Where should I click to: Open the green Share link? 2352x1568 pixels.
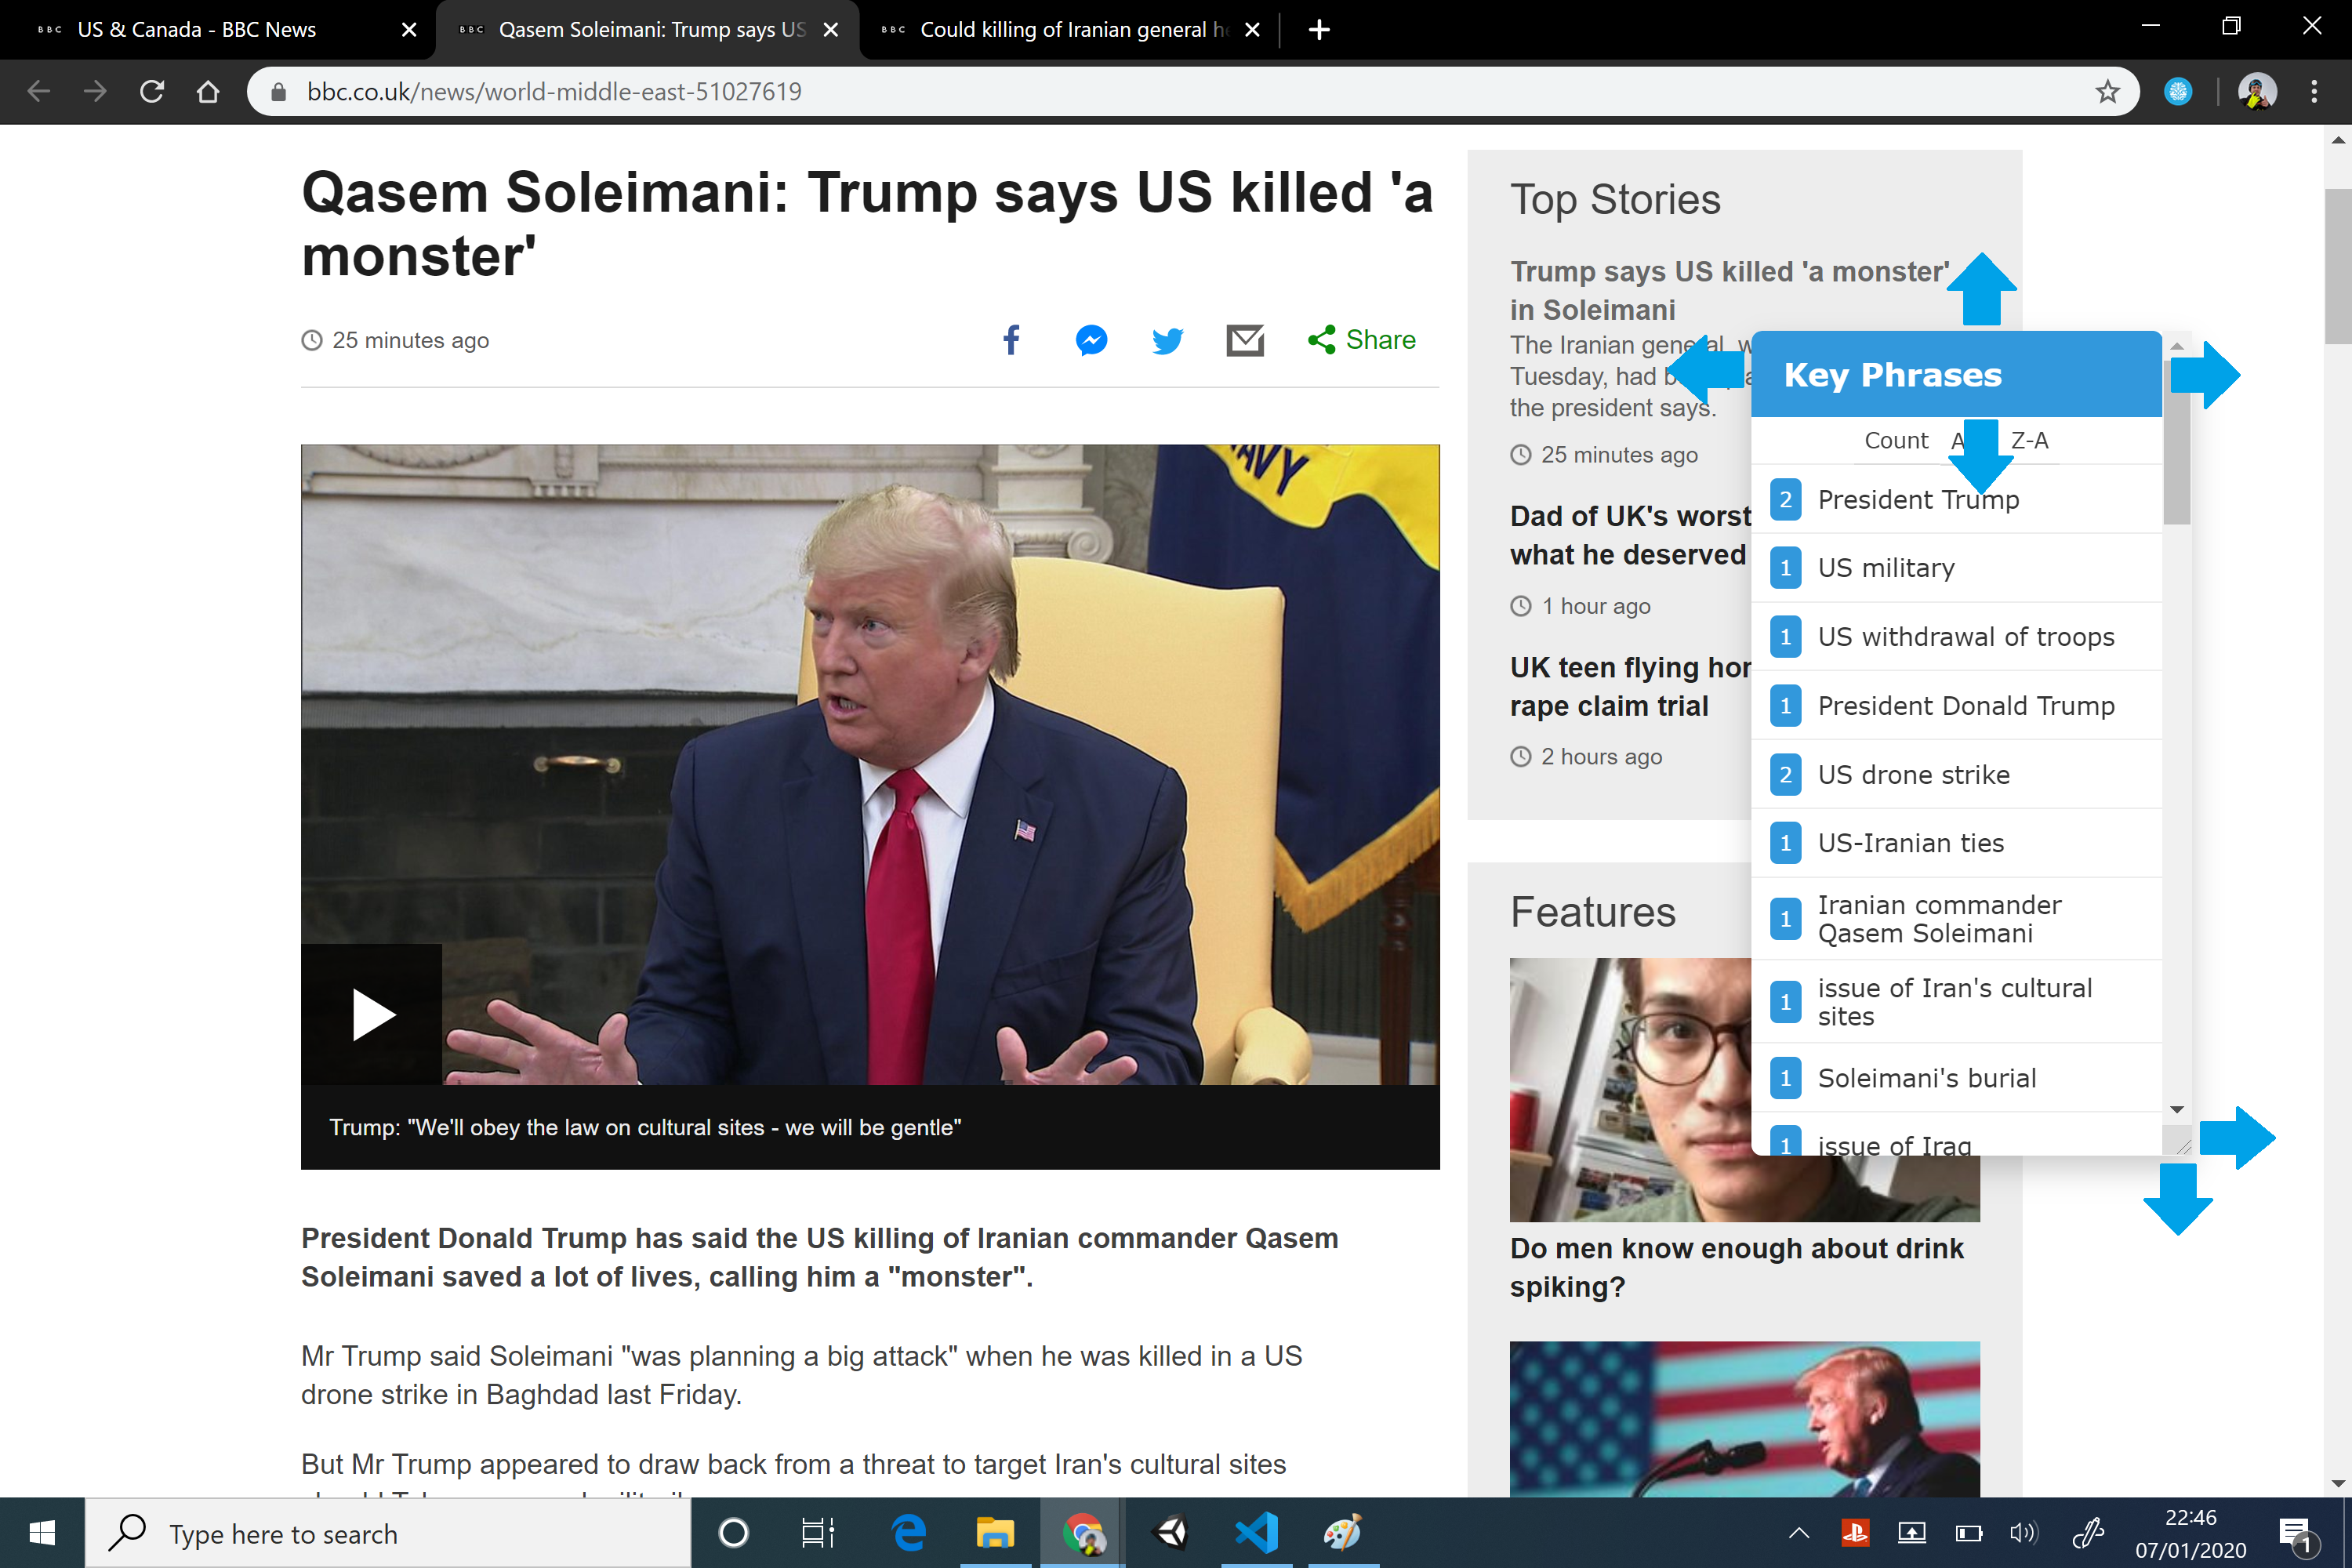coord(1362,340)
